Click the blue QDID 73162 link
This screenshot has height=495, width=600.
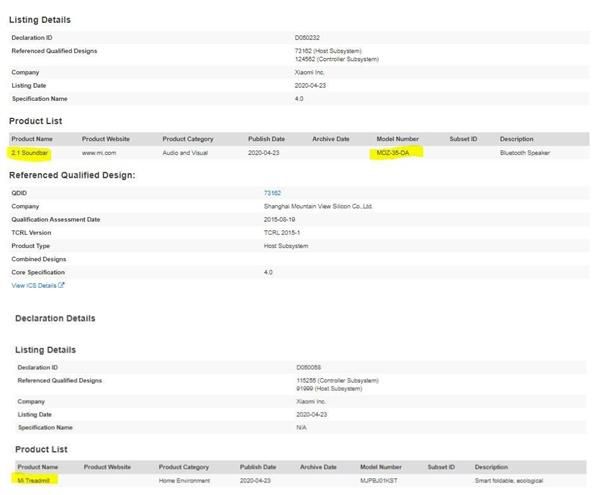coord(272,192)
